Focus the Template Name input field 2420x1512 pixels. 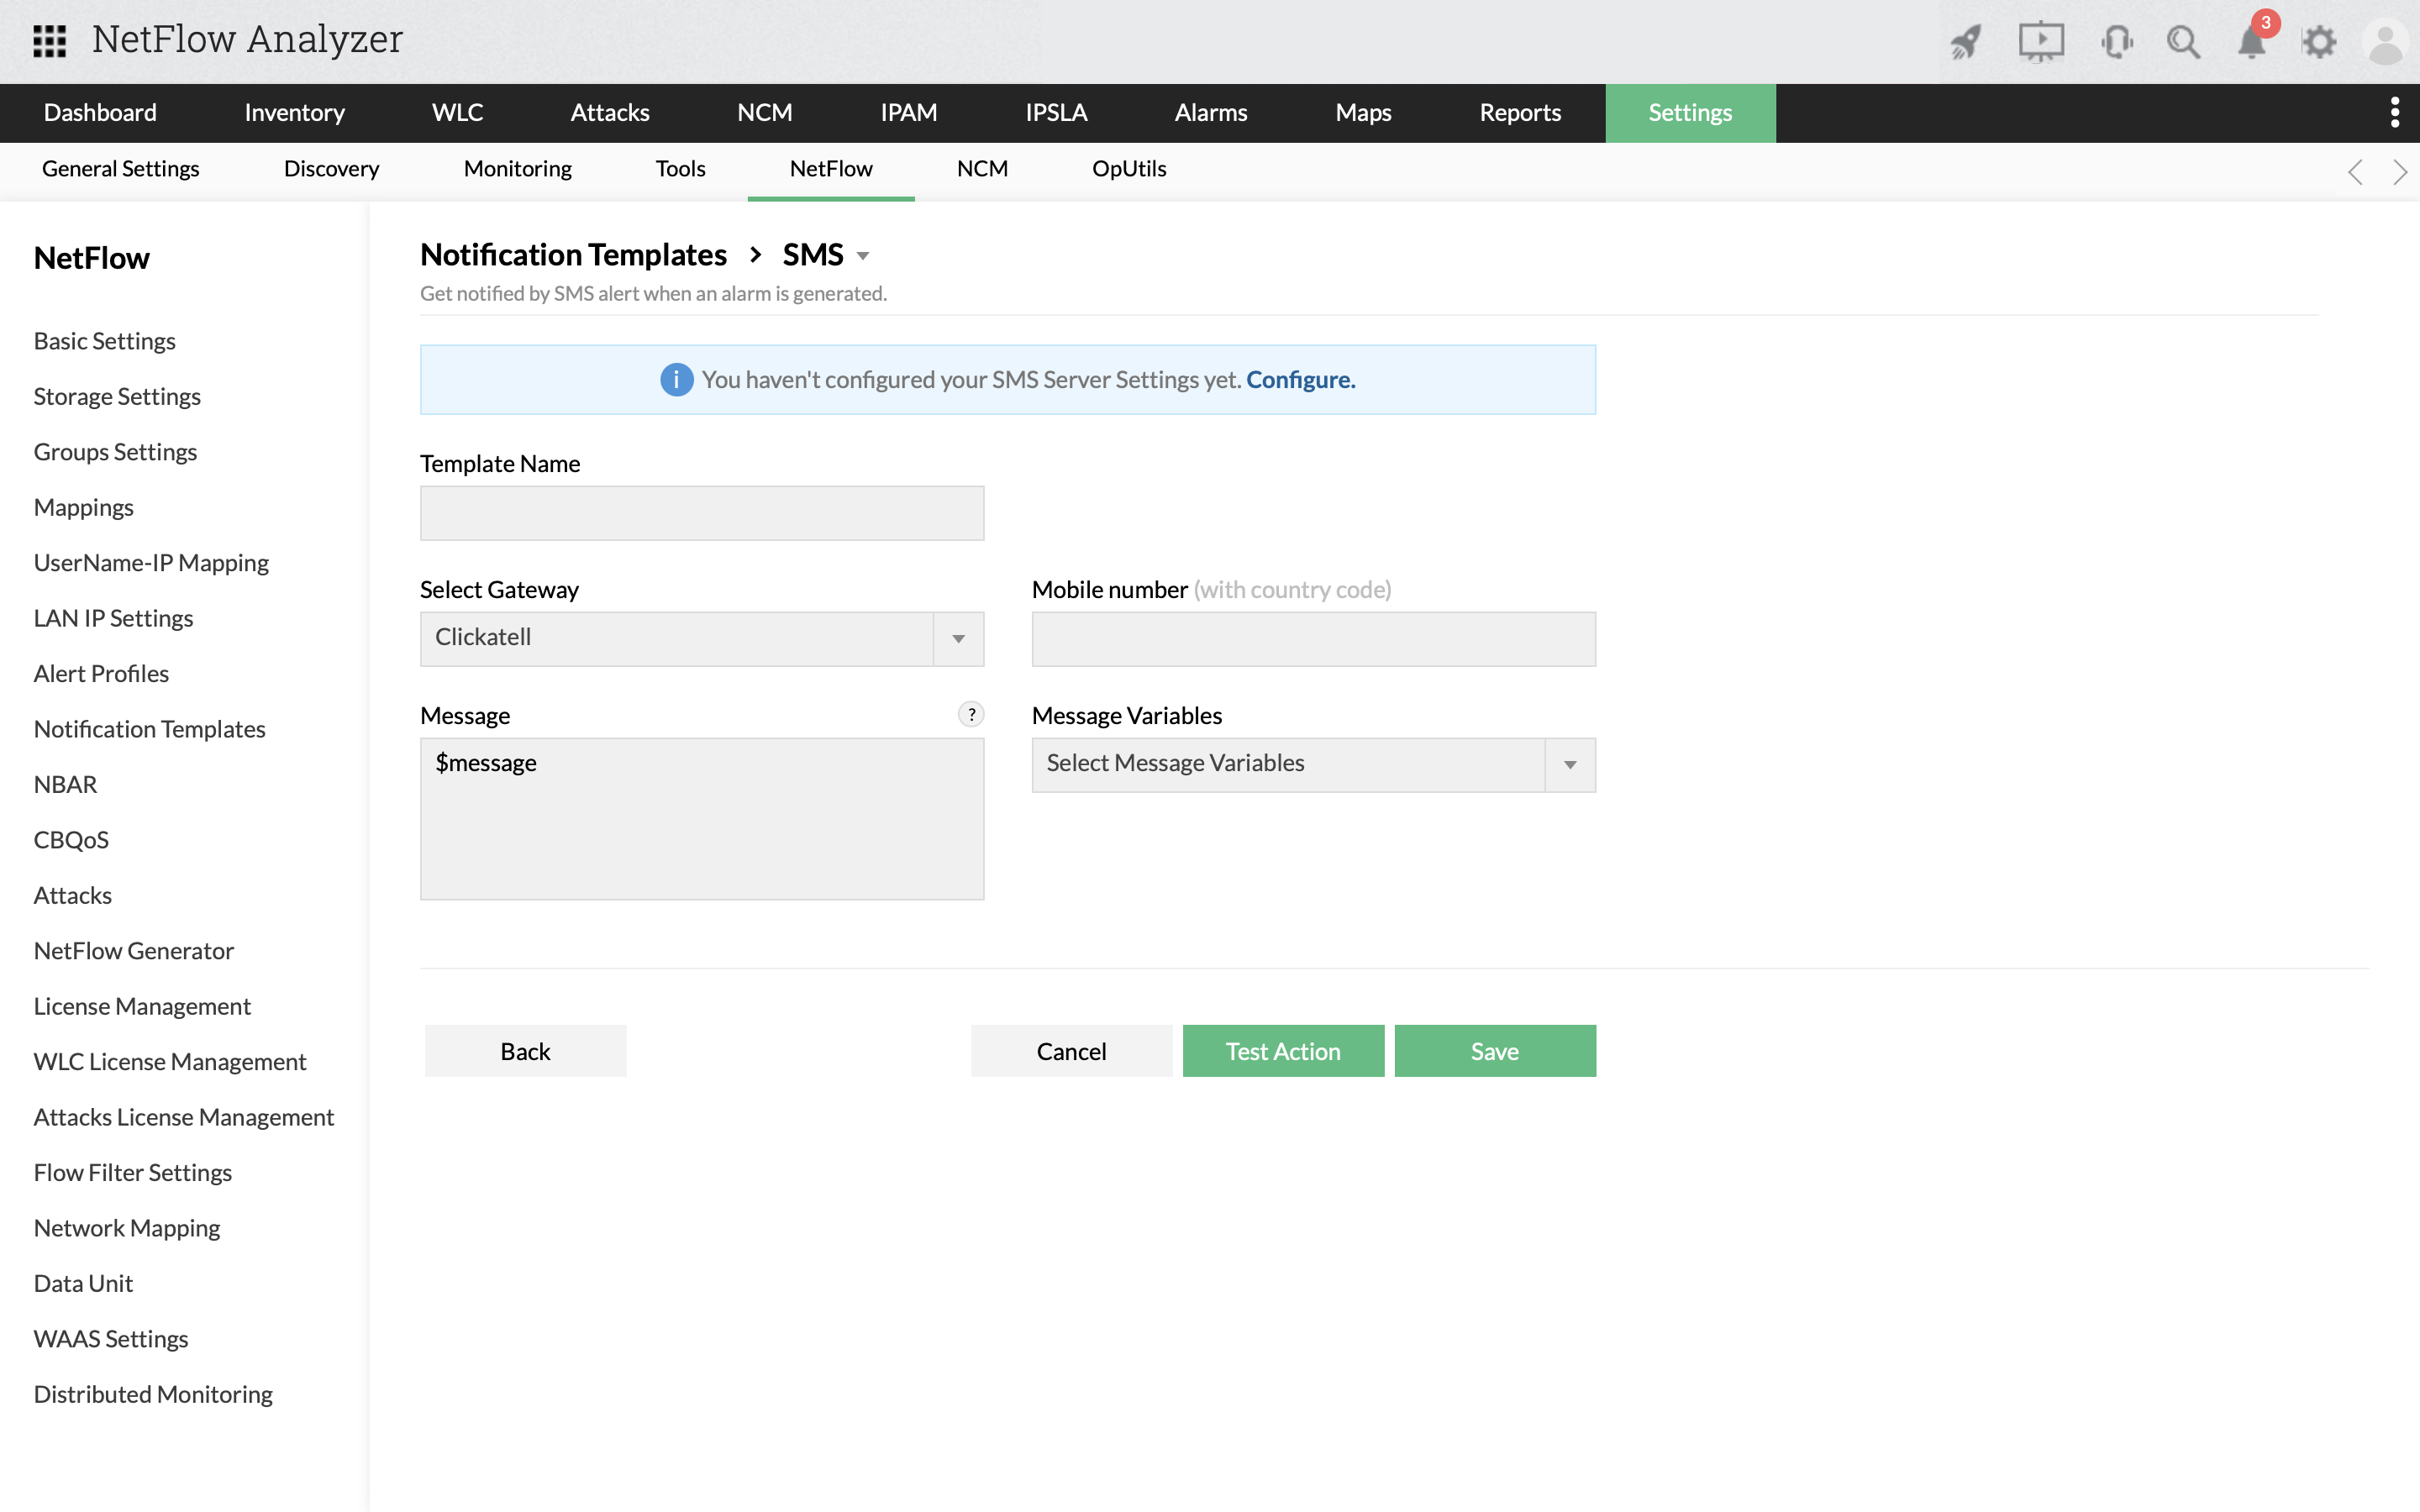[x=702, y=513]
